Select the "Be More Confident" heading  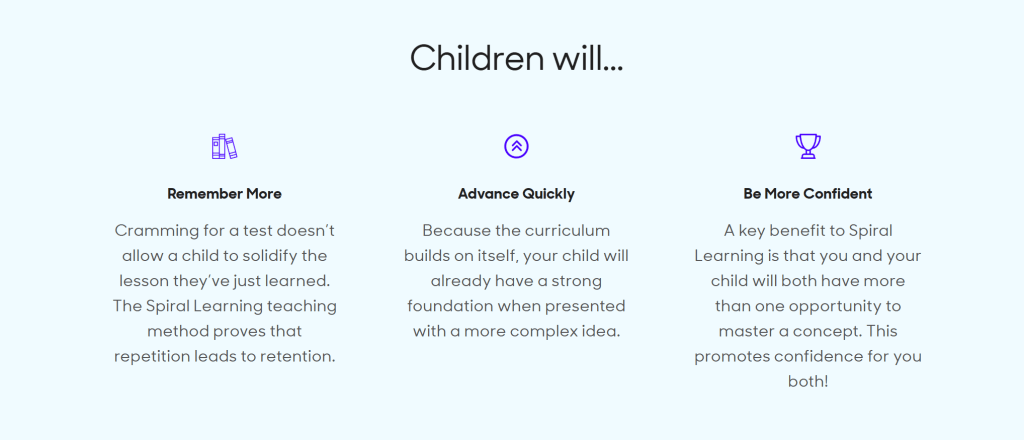808,194
